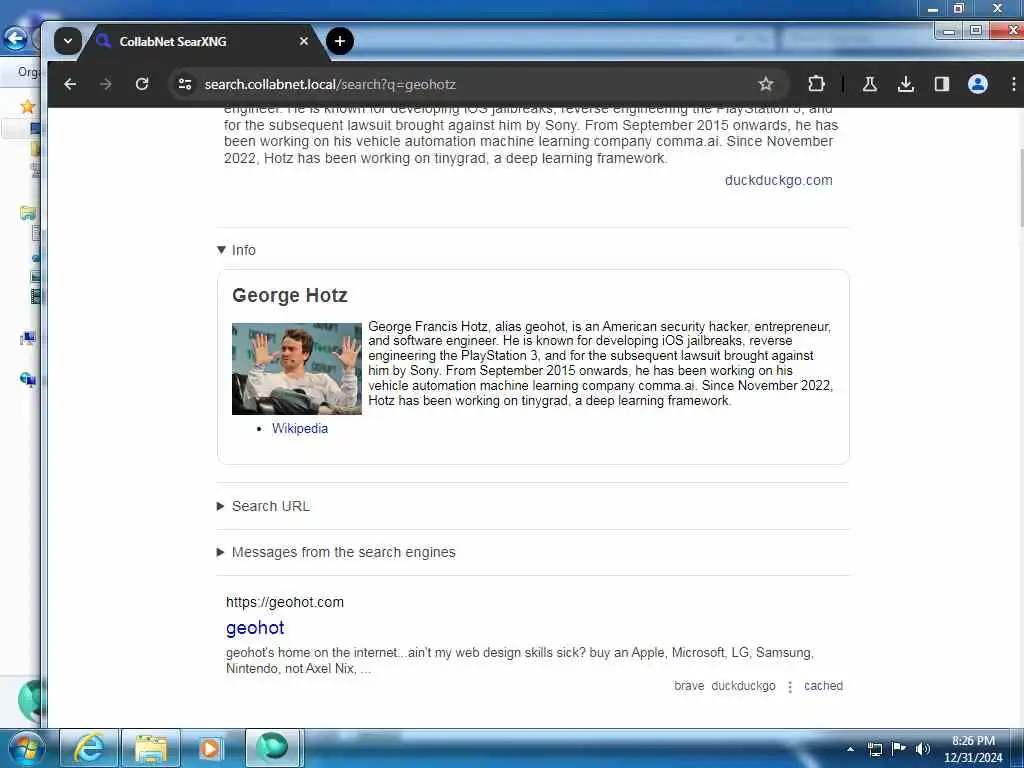Open the Wikipedia link for George Hotz
The height and width of the screenshot is (768, 1024).
point(300,428)
